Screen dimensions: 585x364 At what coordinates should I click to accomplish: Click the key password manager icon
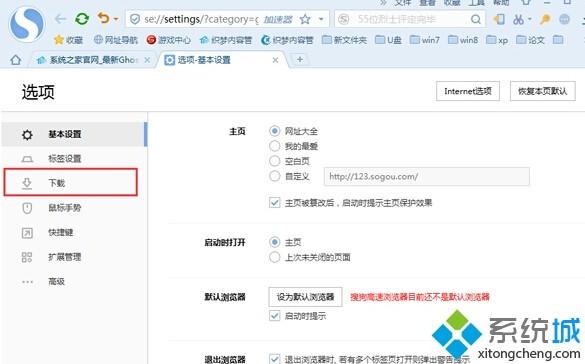(545, 19)
